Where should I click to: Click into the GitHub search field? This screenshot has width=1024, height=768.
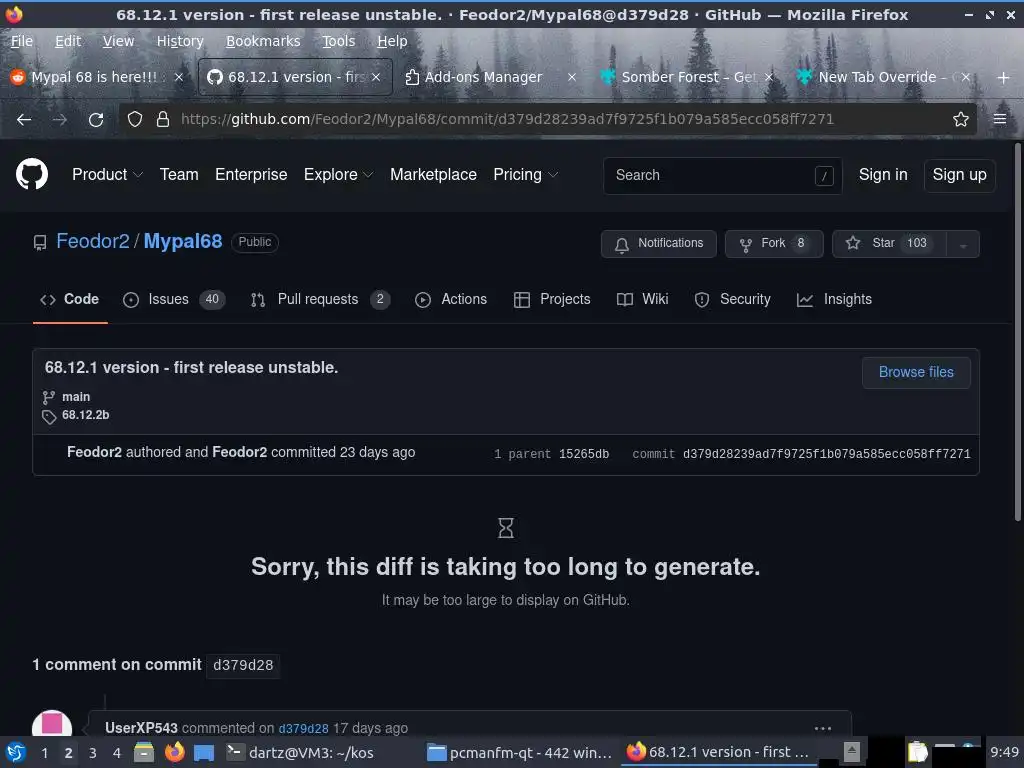coord(722,175)
